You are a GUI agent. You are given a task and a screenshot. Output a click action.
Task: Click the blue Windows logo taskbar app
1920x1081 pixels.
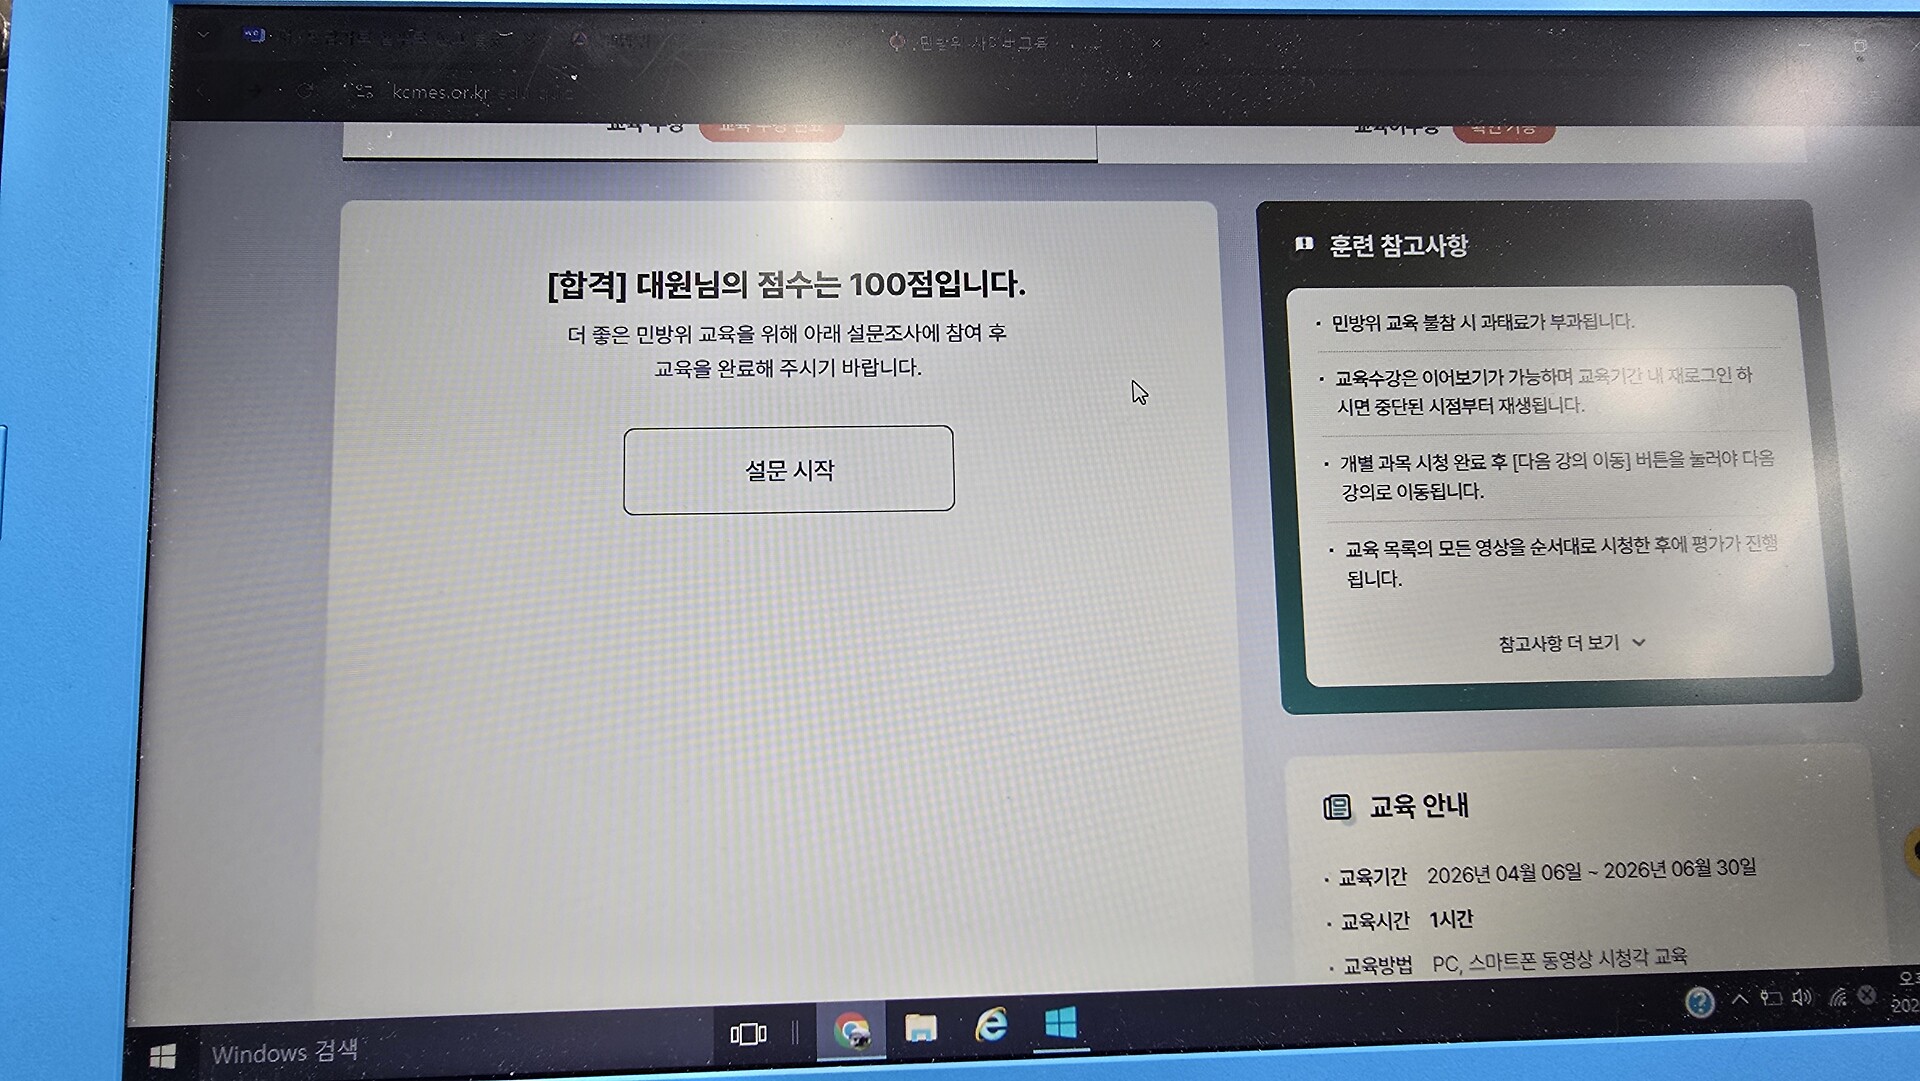1060,1023
